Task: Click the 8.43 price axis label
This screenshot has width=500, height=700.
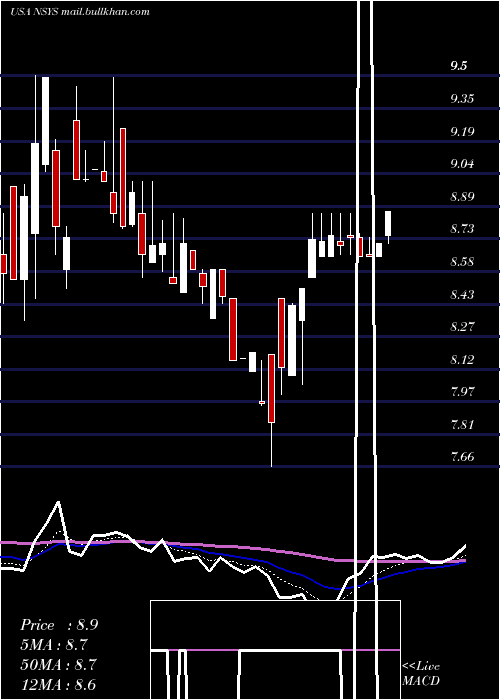Action: tap(462, 295)
